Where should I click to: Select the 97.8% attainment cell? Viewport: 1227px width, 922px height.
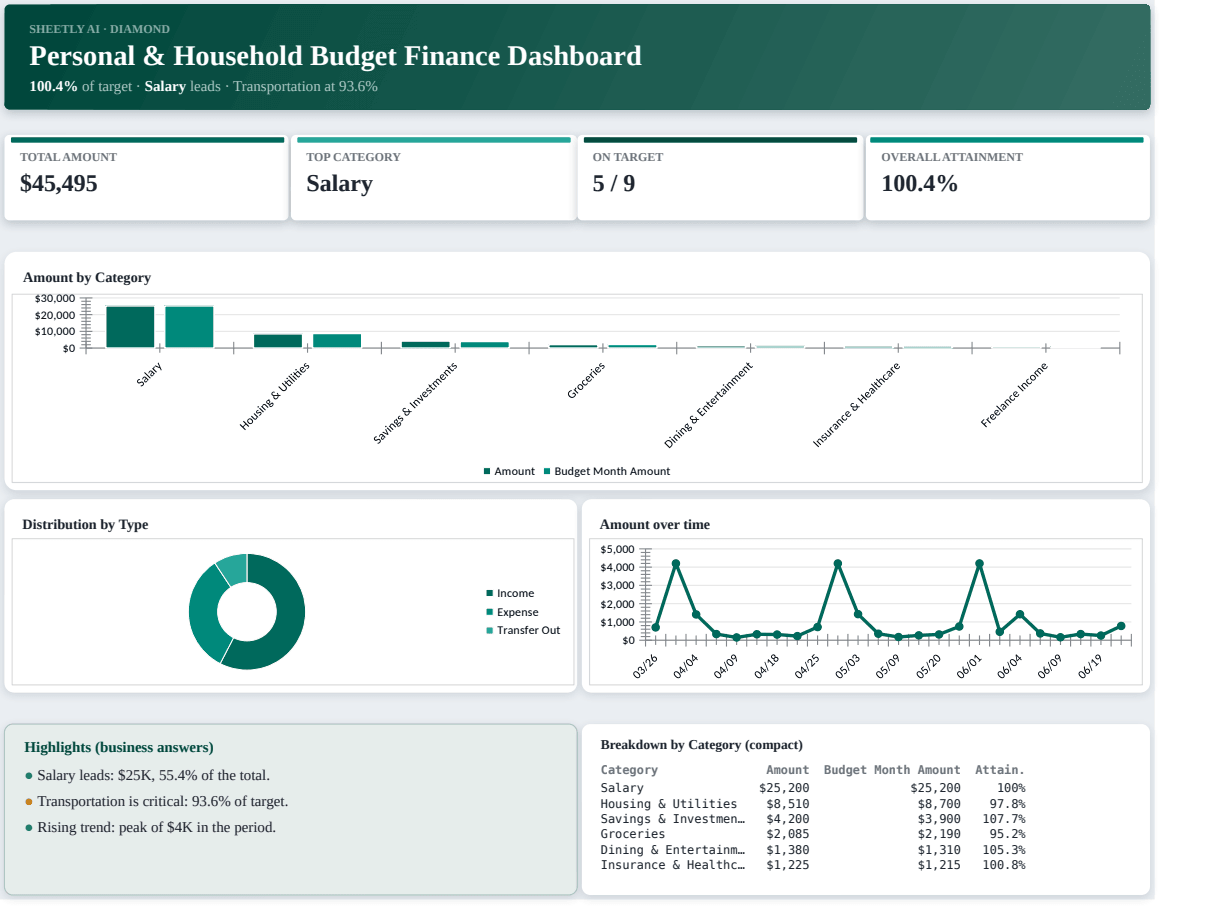[x=1007, y=804]
